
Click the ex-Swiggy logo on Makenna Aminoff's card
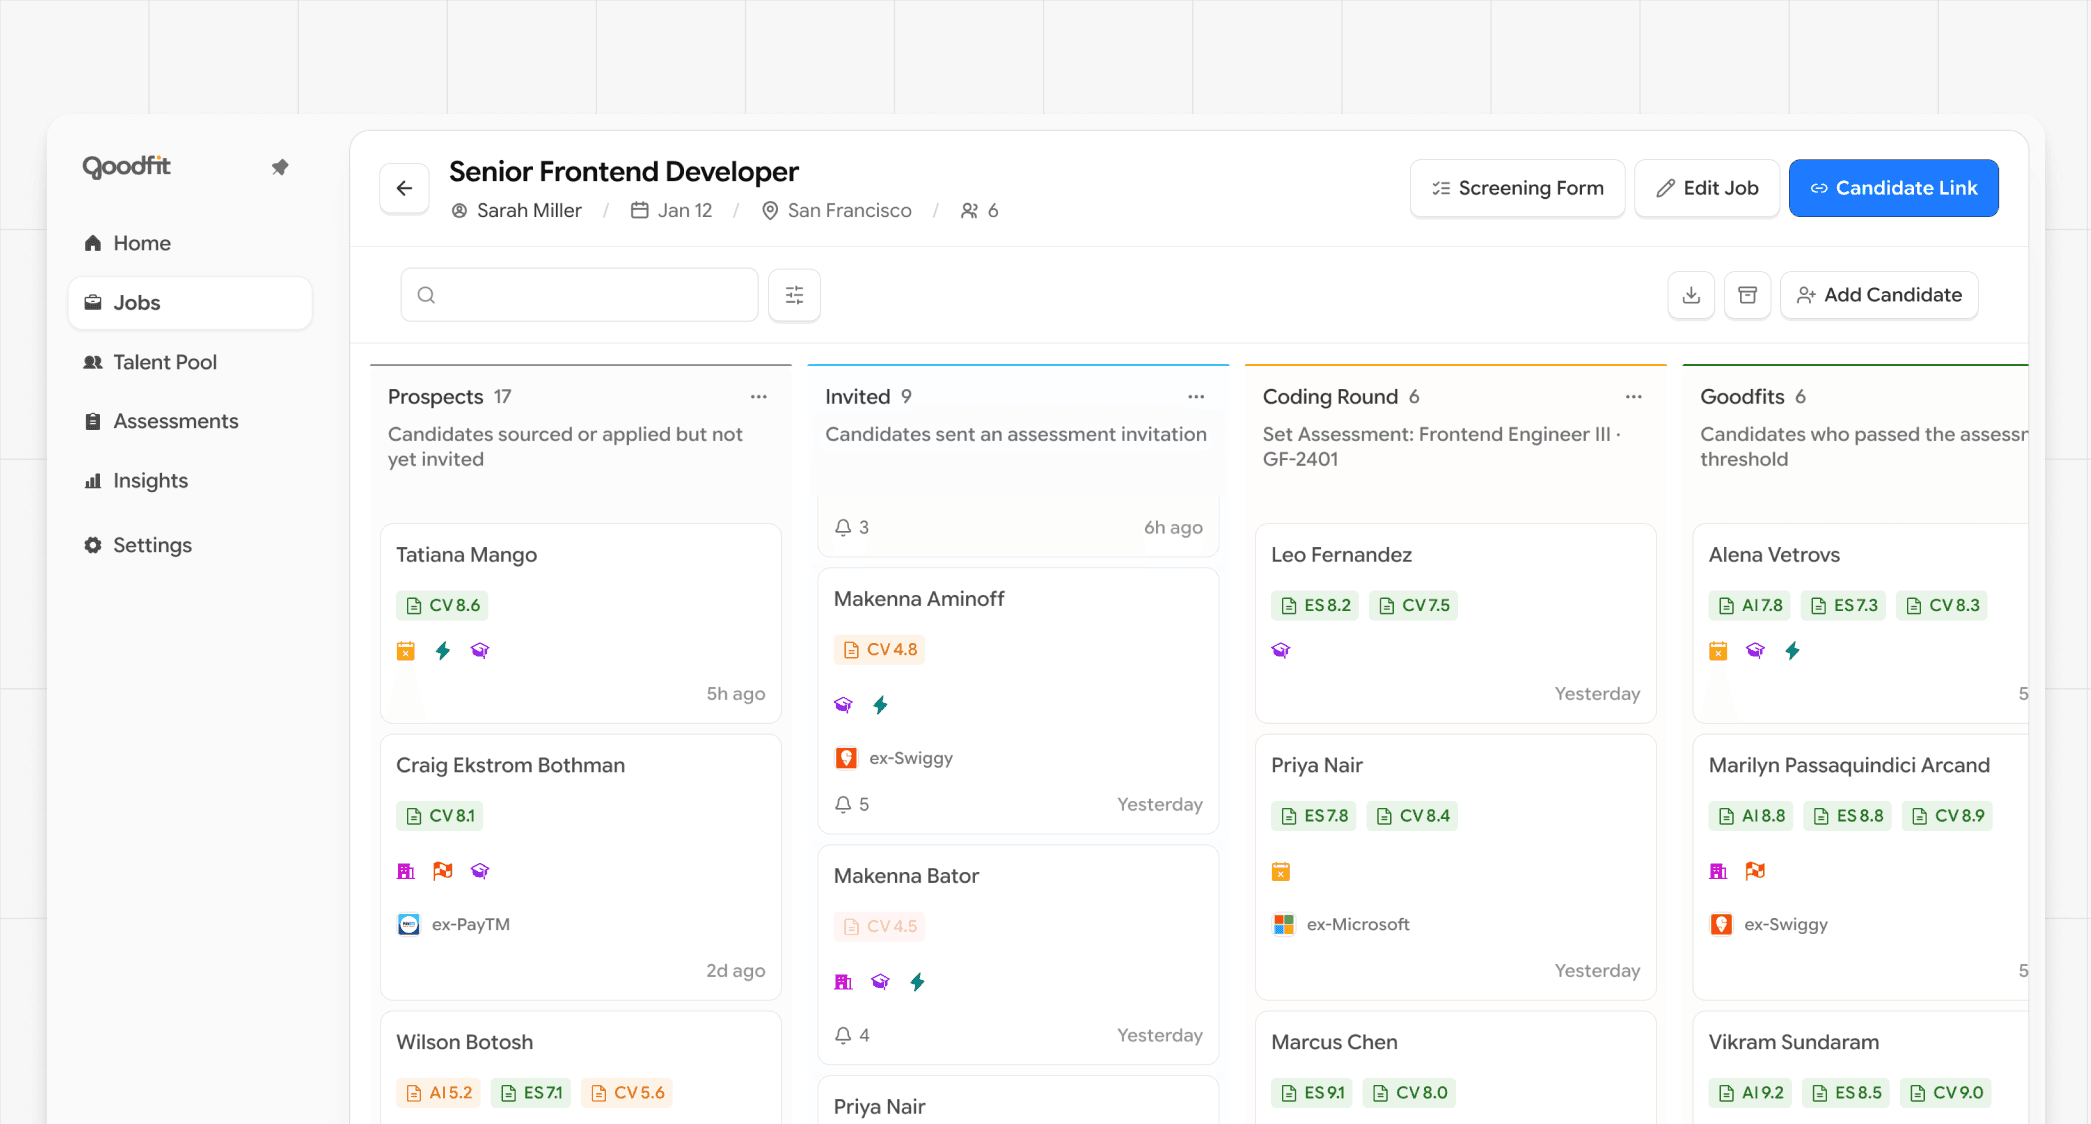[847, 757]
